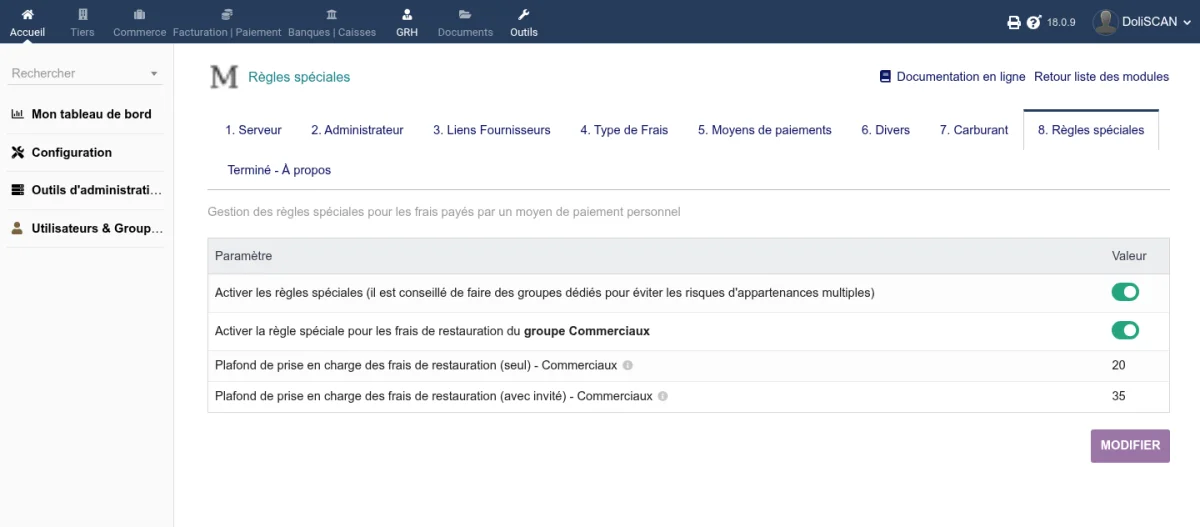Open Mon tableau de bord menu entry
This screenshot has height=527, width=1200.
click(x=92, y=114)
